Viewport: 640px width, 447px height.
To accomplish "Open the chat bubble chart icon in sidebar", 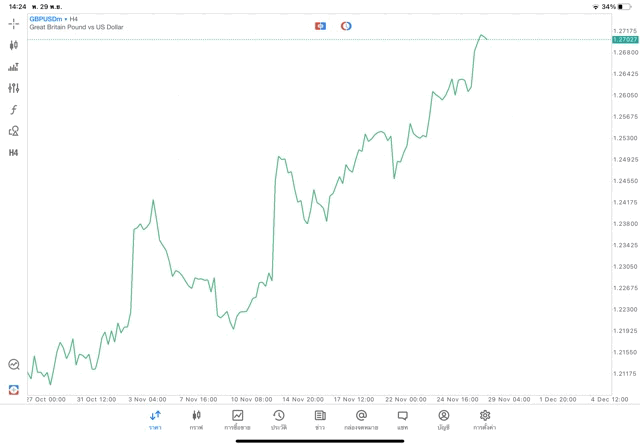I will (14, 365).
